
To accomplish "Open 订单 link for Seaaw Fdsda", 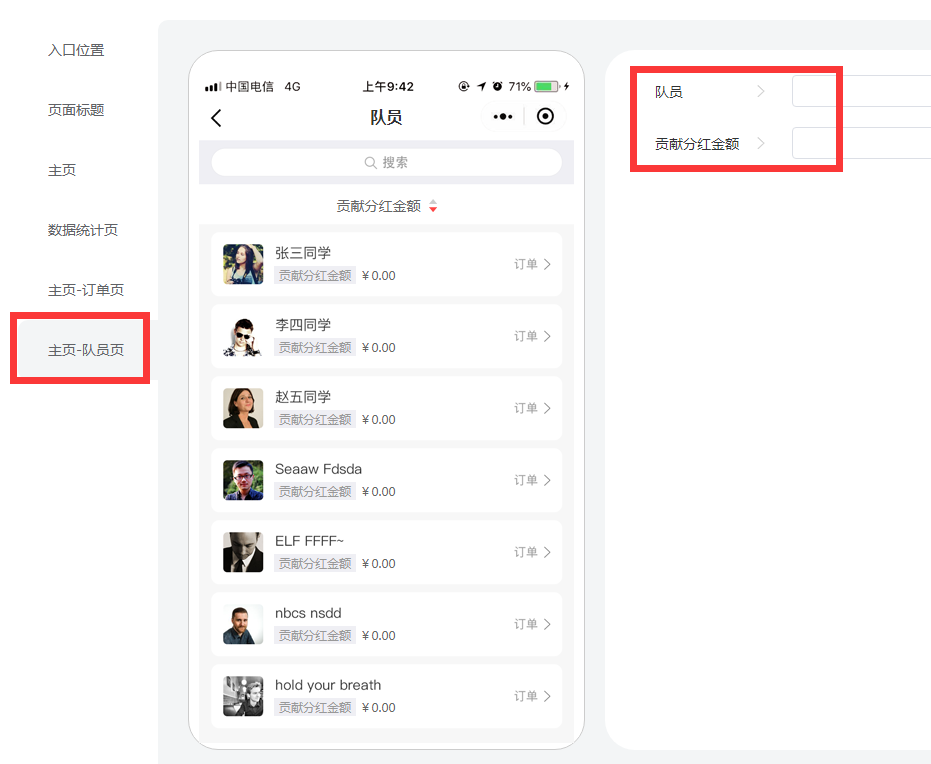I will click(533, 480).
